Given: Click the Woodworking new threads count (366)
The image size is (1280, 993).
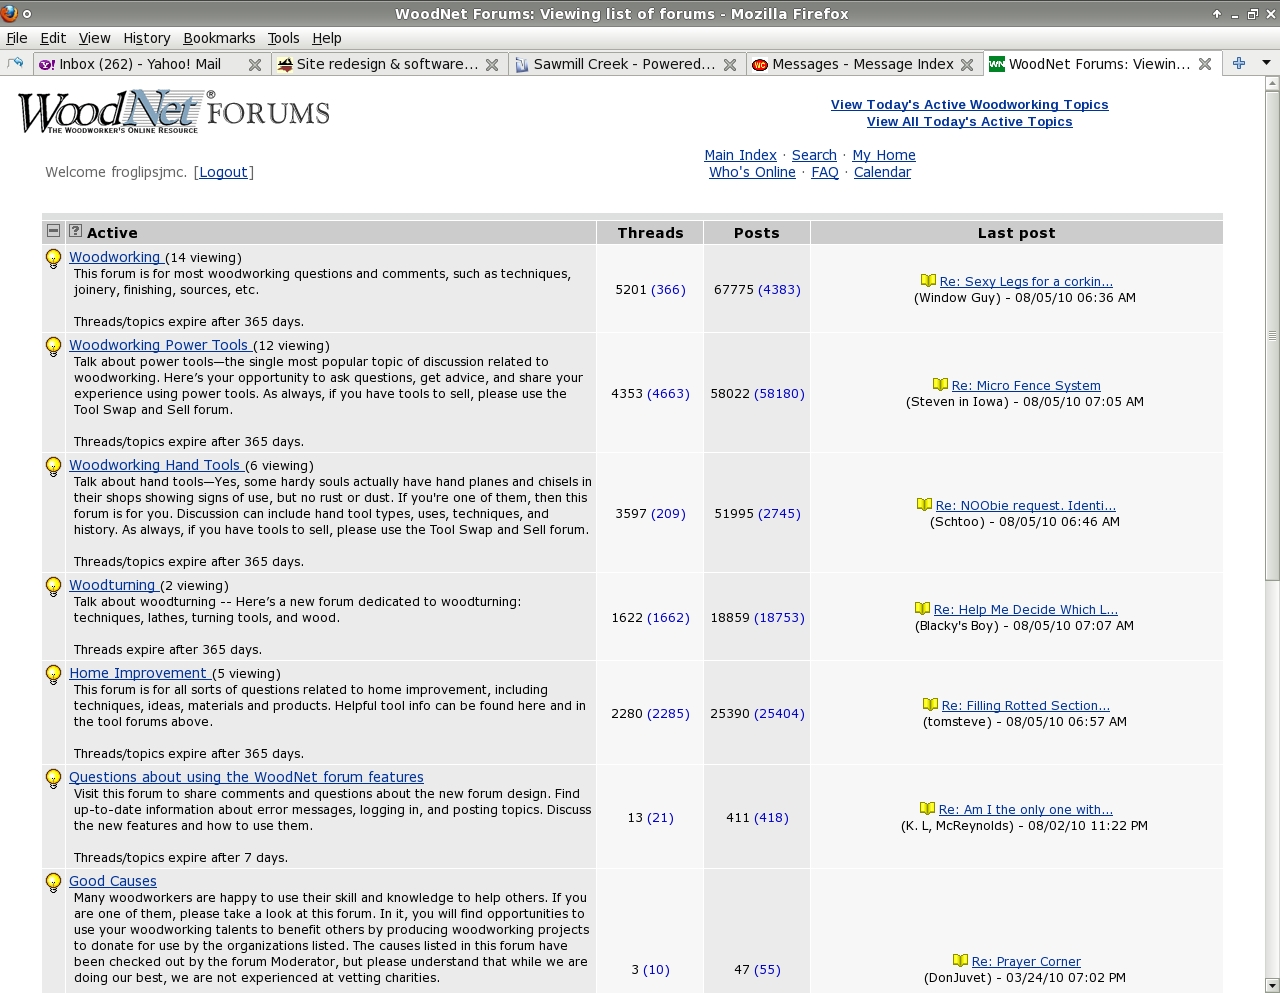Looking at the screenshot, I should tap(668, 289).
